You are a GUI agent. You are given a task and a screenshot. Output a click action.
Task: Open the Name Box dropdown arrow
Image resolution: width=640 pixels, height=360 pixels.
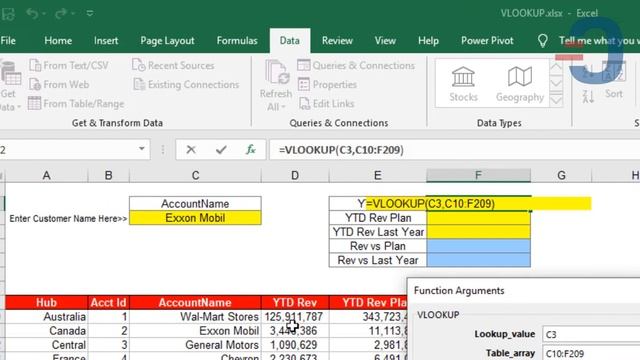coord(142,149)
